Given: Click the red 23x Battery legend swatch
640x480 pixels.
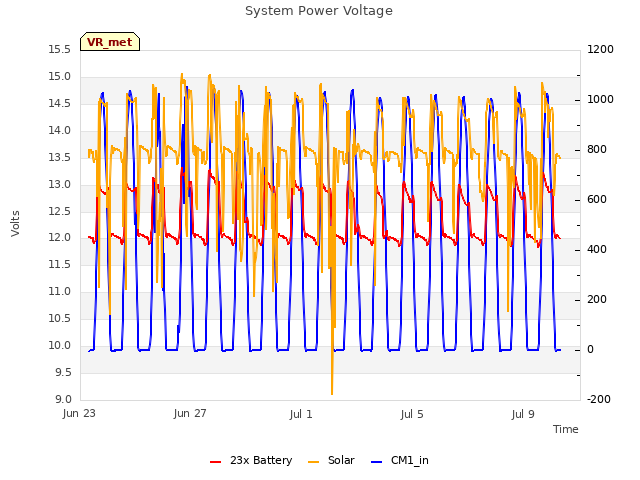Looking at the screenshot, I should coord(216,462).
